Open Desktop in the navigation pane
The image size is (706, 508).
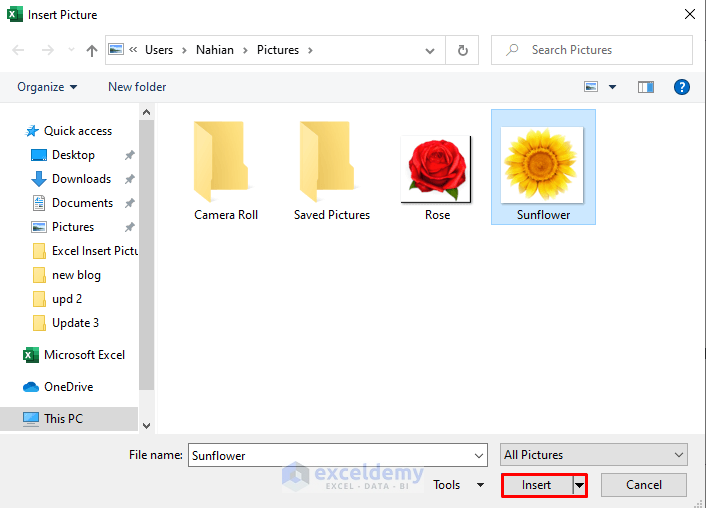(63, 155)
